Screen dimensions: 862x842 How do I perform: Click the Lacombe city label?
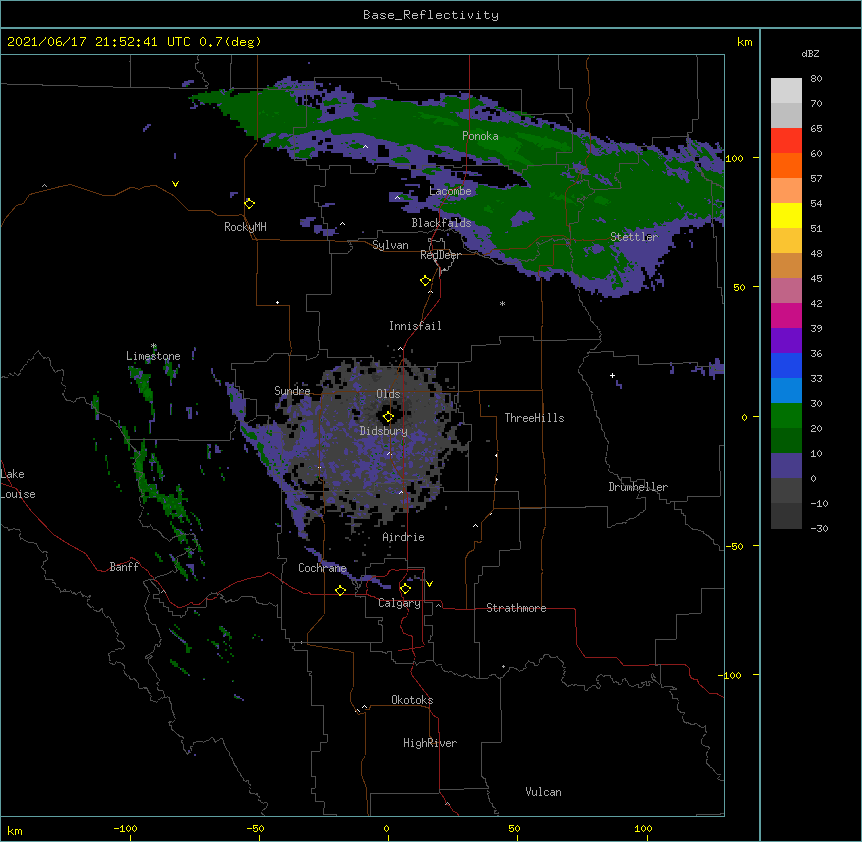450,191
